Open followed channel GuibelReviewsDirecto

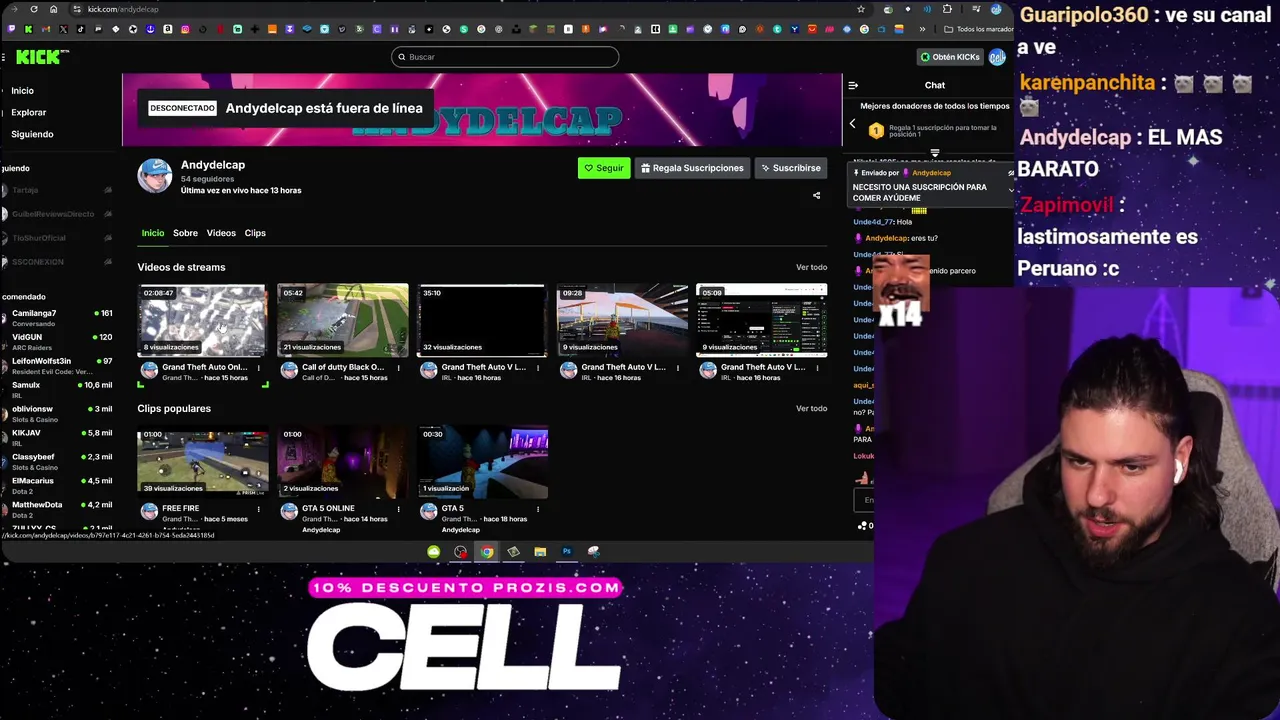58,214
